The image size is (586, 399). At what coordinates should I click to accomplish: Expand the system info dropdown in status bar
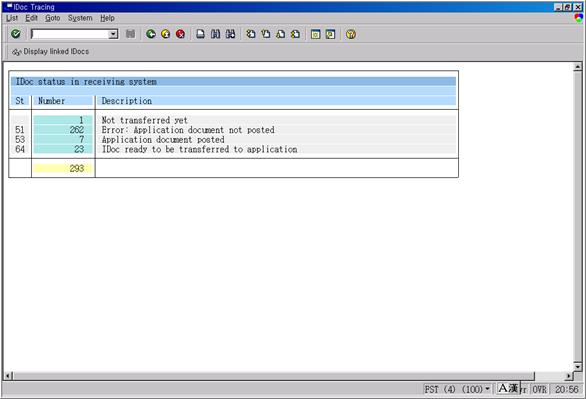487,389
